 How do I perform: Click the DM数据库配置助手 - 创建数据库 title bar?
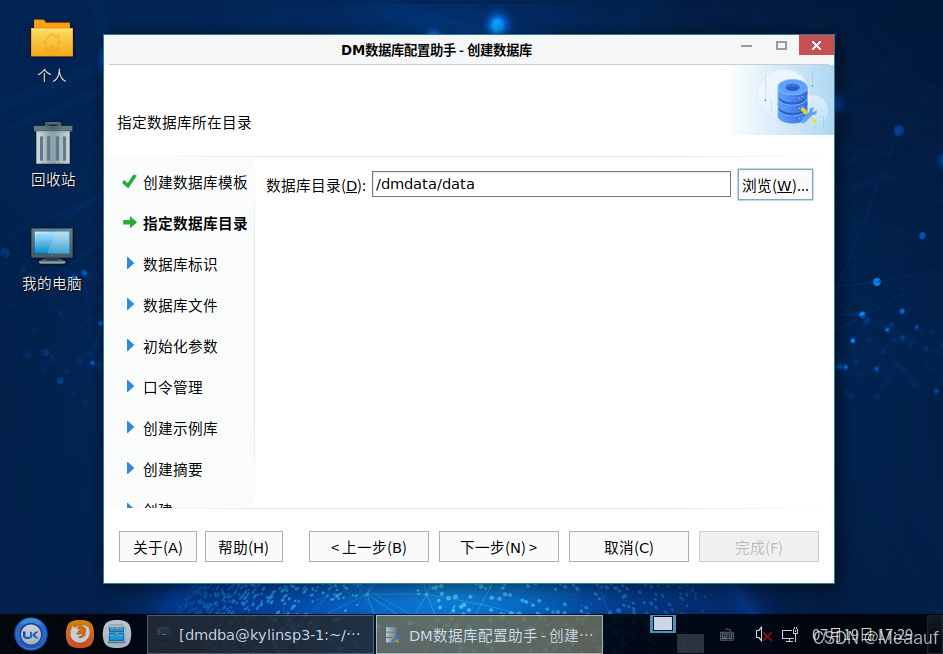(x=437, y=50)
